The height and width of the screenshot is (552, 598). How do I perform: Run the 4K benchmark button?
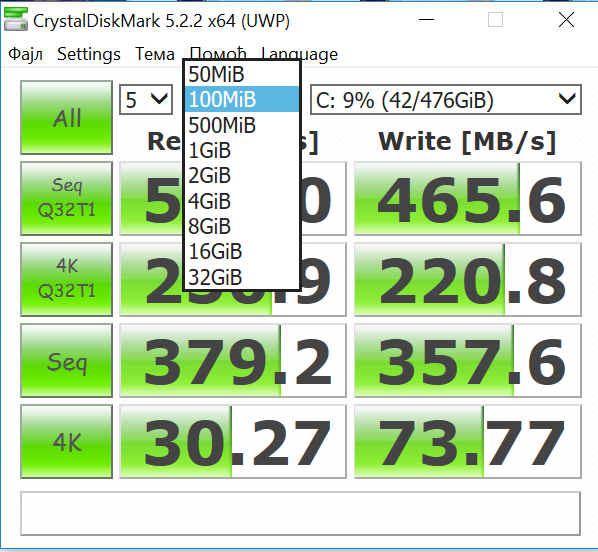pos(66,441)
